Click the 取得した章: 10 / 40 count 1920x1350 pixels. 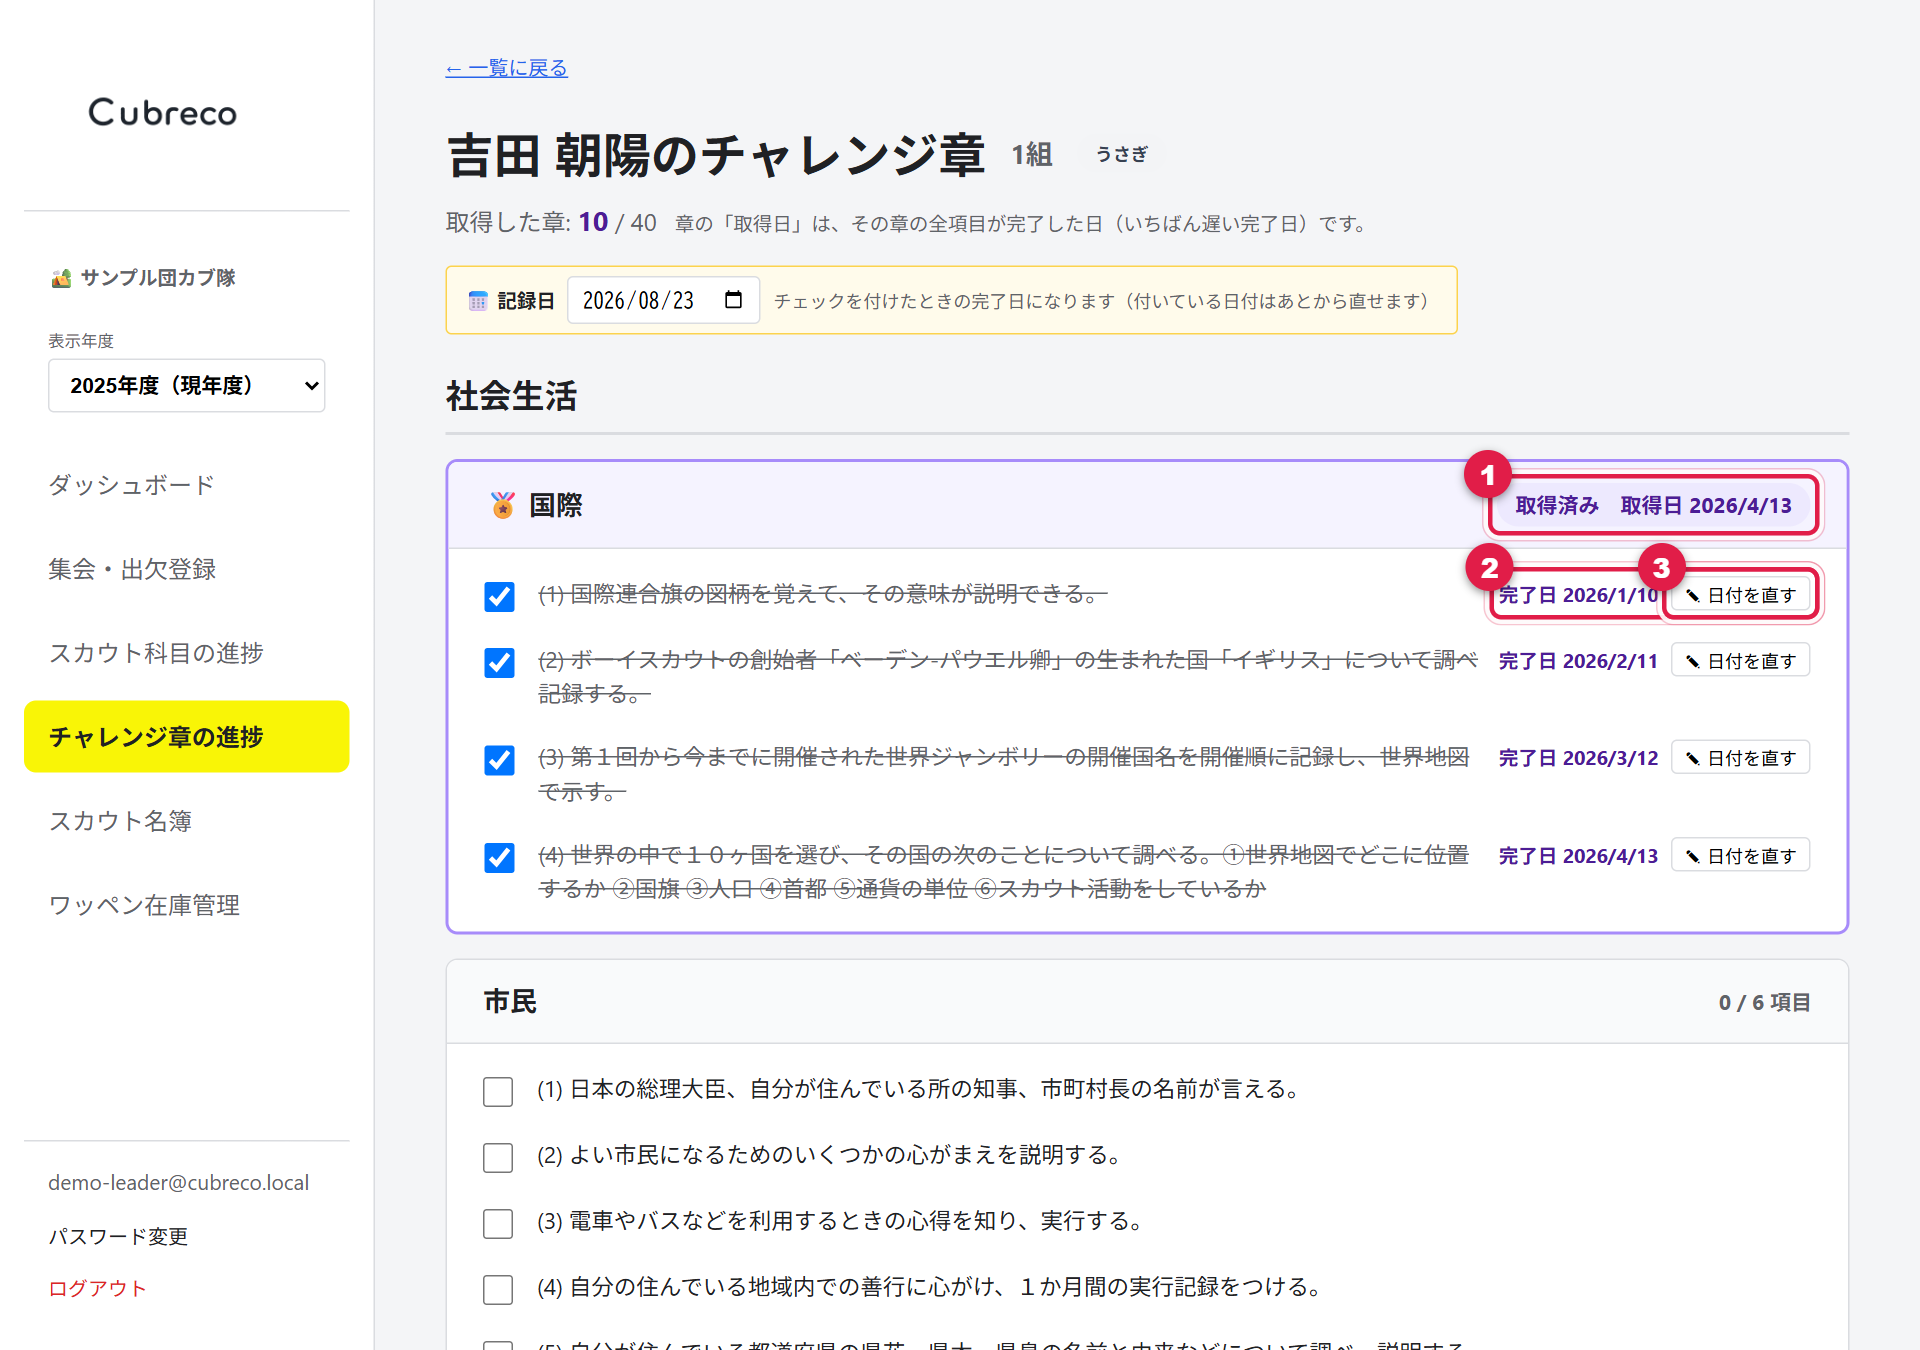coord(551,222)
